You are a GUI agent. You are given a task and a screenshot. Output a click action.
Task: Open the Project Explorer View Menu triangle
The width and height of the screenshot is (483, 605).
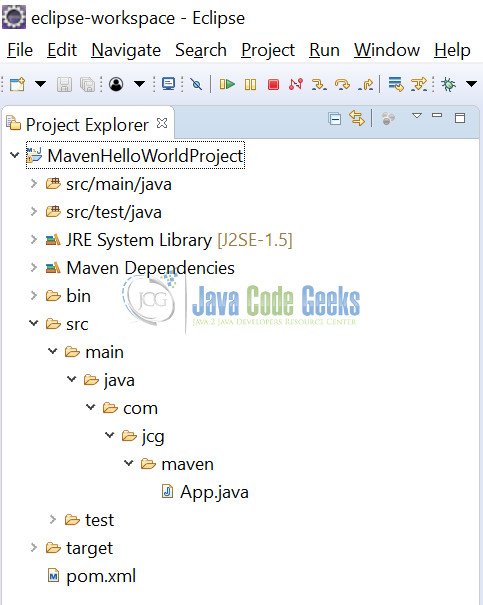click(x=417, y=115)
